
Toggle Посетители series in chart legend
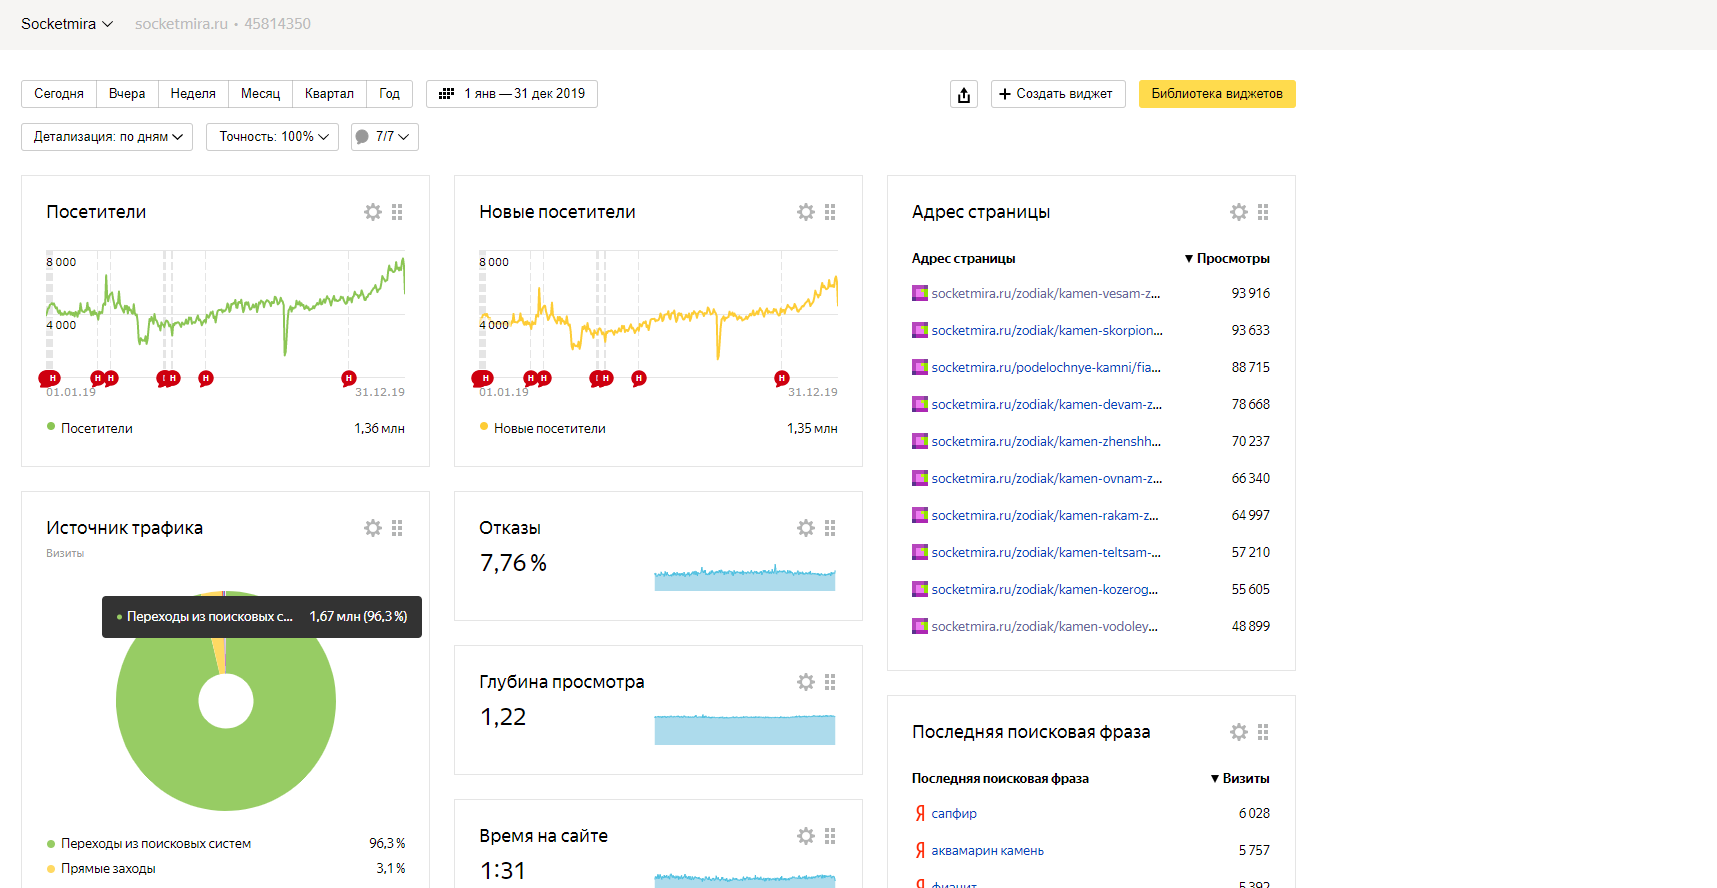pos(96,428)
